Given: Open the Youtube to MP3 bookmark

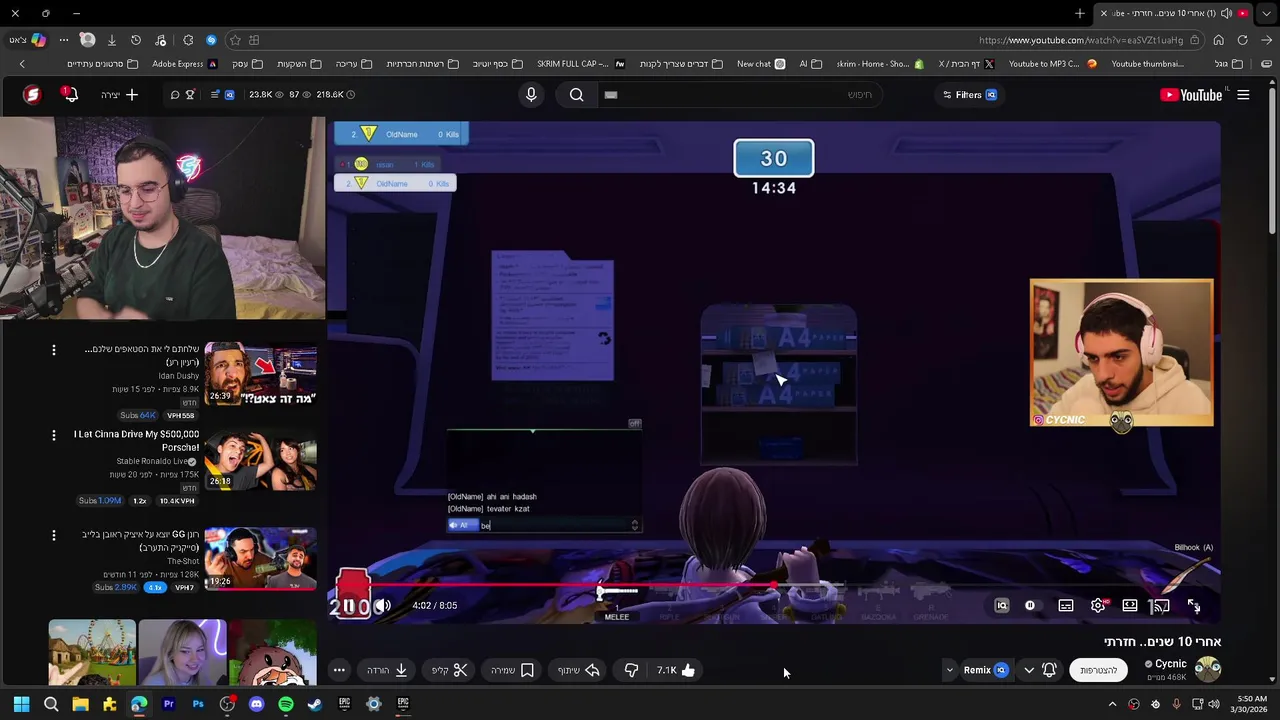Looking at the screenshot, I should (x=1052, y=64).
